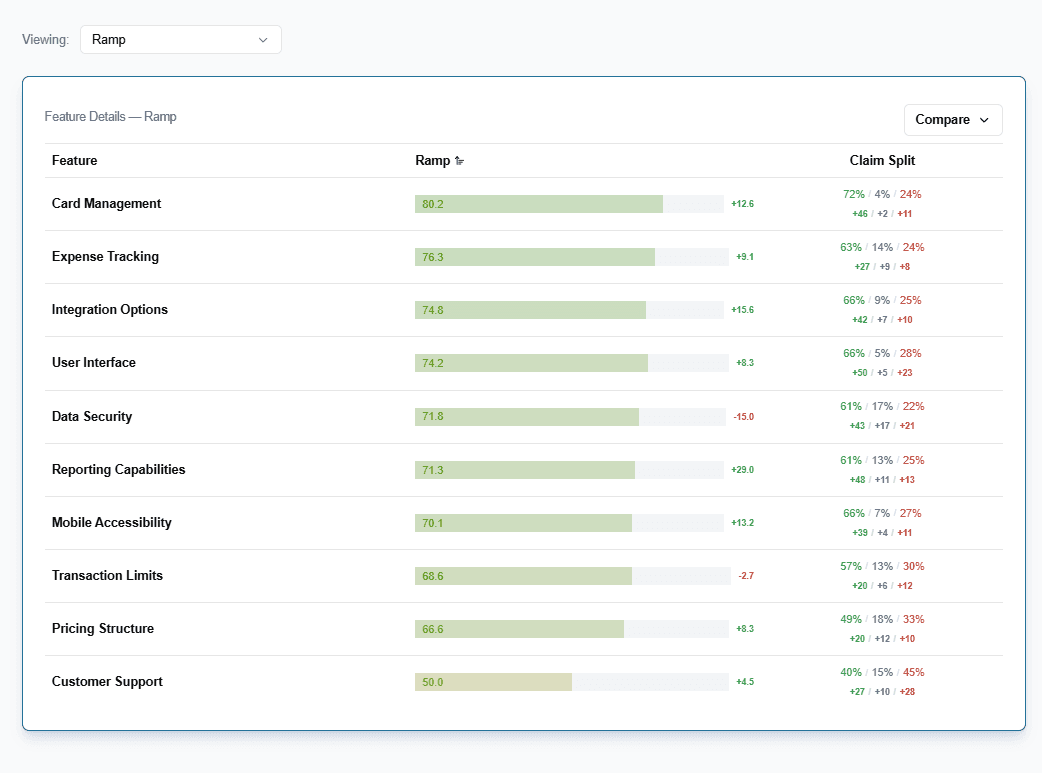Click the Claim Split column header
The image size is (1042, 773).
coord(882,161)
